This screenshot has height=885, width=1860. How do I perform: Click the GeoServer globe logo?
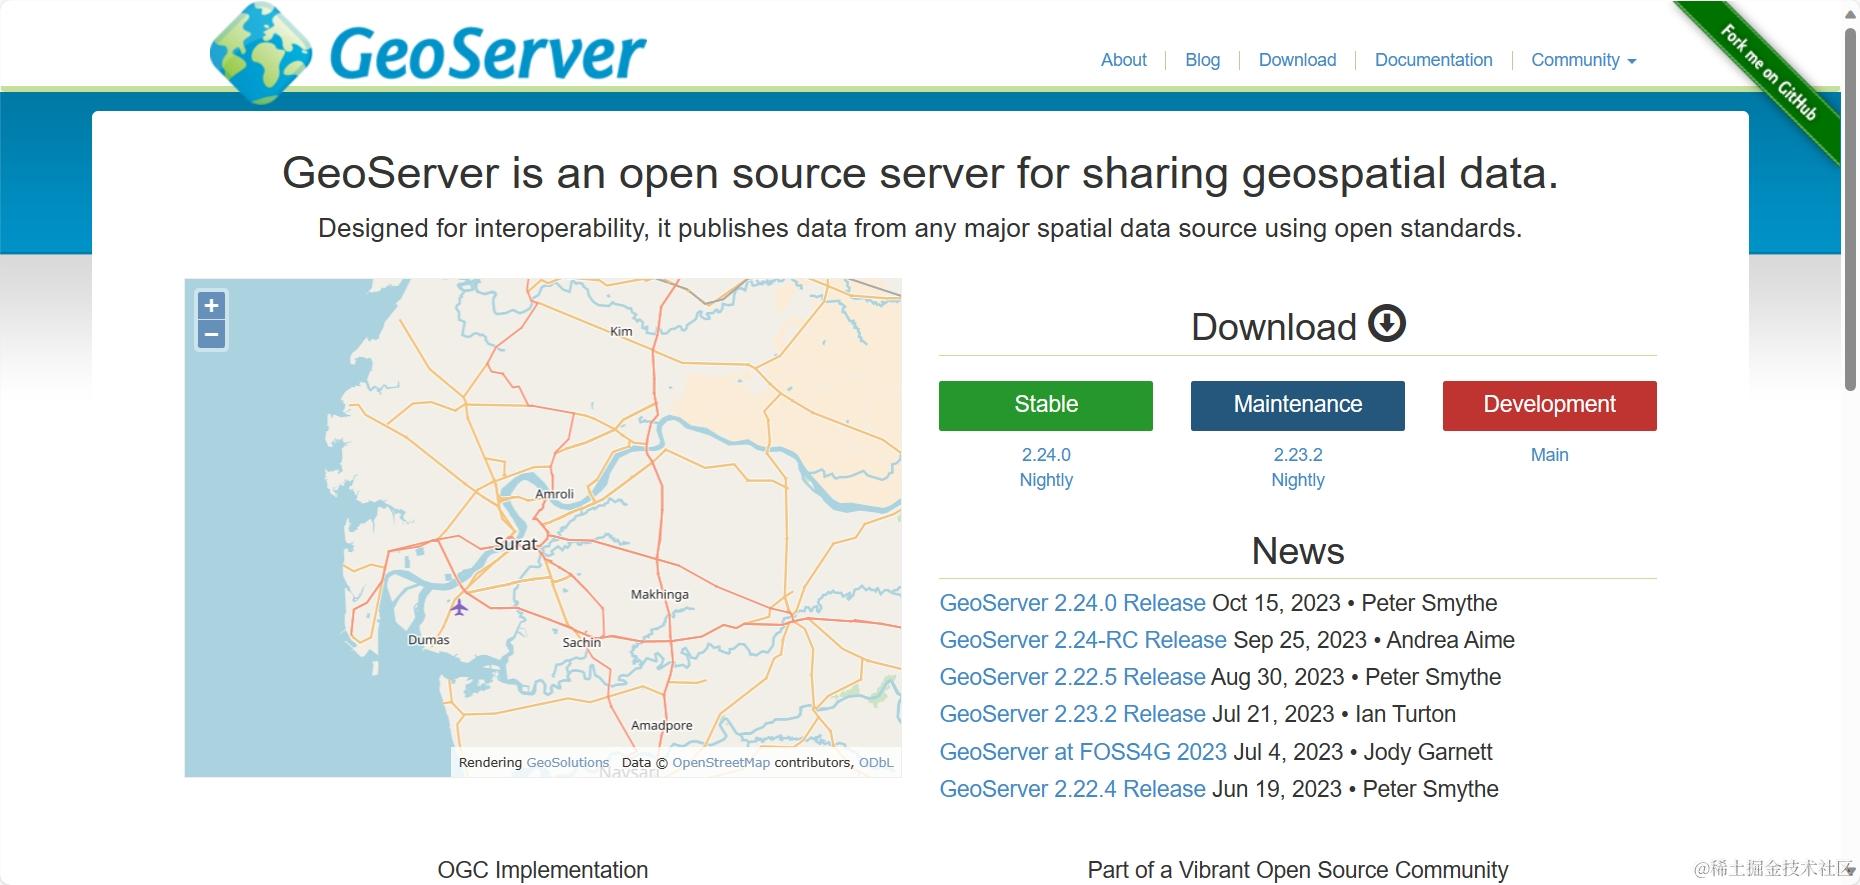coord(261,53)
